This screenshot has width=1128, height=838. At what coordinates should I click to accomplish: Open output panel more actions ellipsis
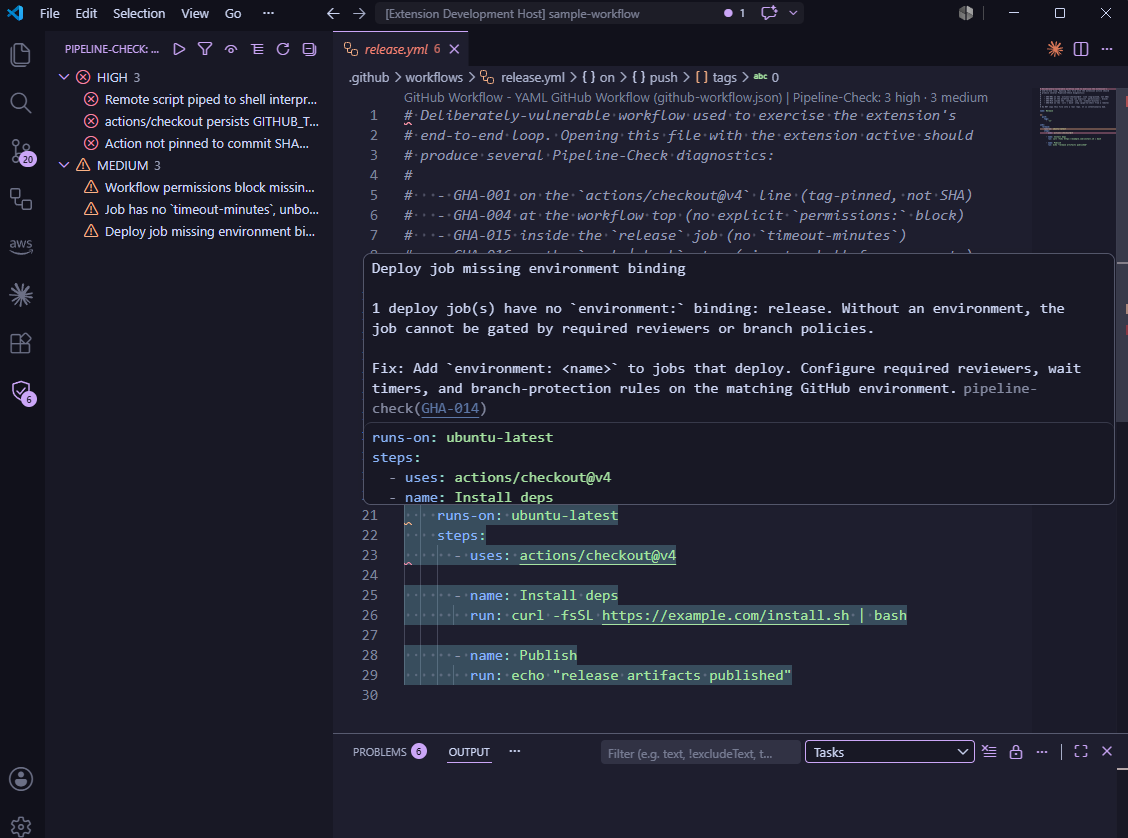coord(1042,752)
